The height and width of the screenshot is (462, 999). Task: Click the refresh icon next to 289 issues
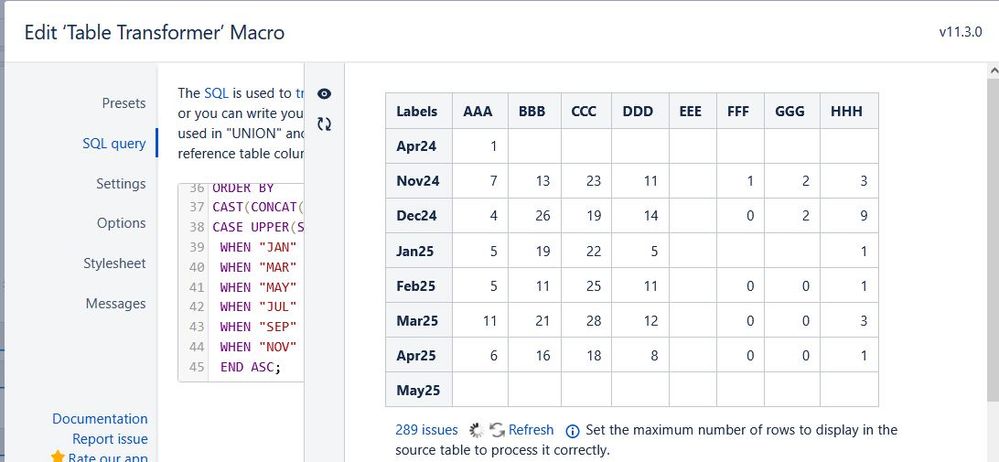click(x=497, y=431)
